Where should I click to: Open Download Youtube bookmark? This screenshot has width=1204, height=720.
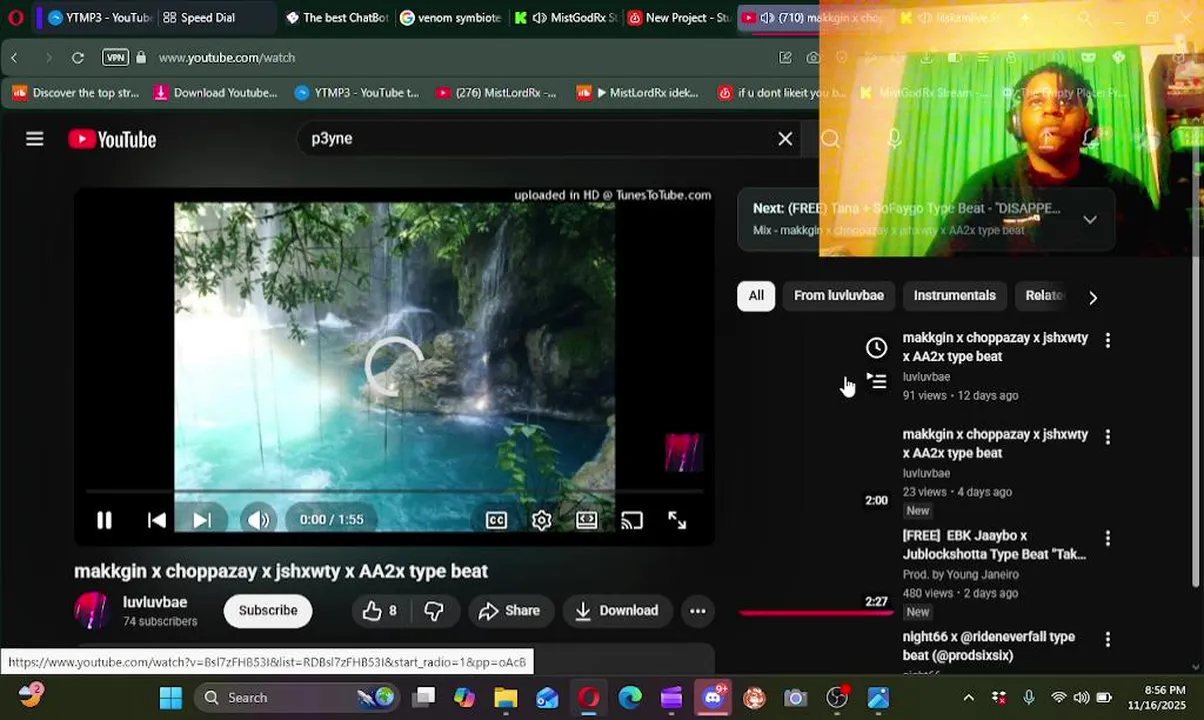pos(215,93)
